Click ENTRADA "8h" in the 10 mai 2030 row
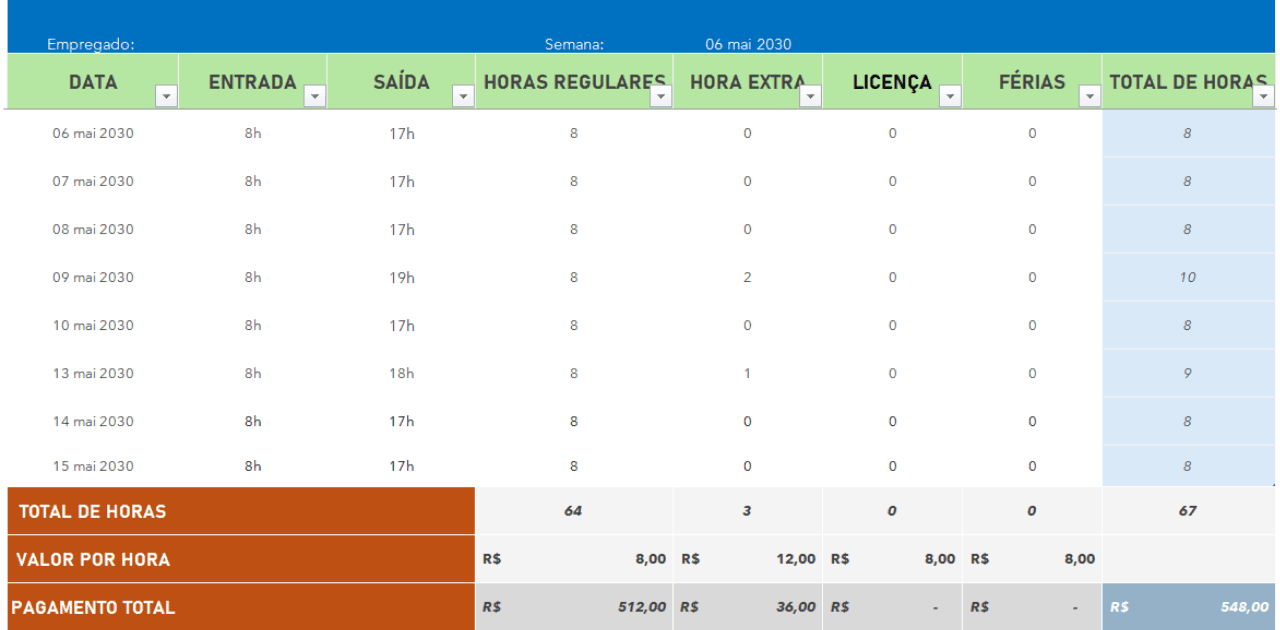The height and width of the screenshot is (630, 1280). 253,325
